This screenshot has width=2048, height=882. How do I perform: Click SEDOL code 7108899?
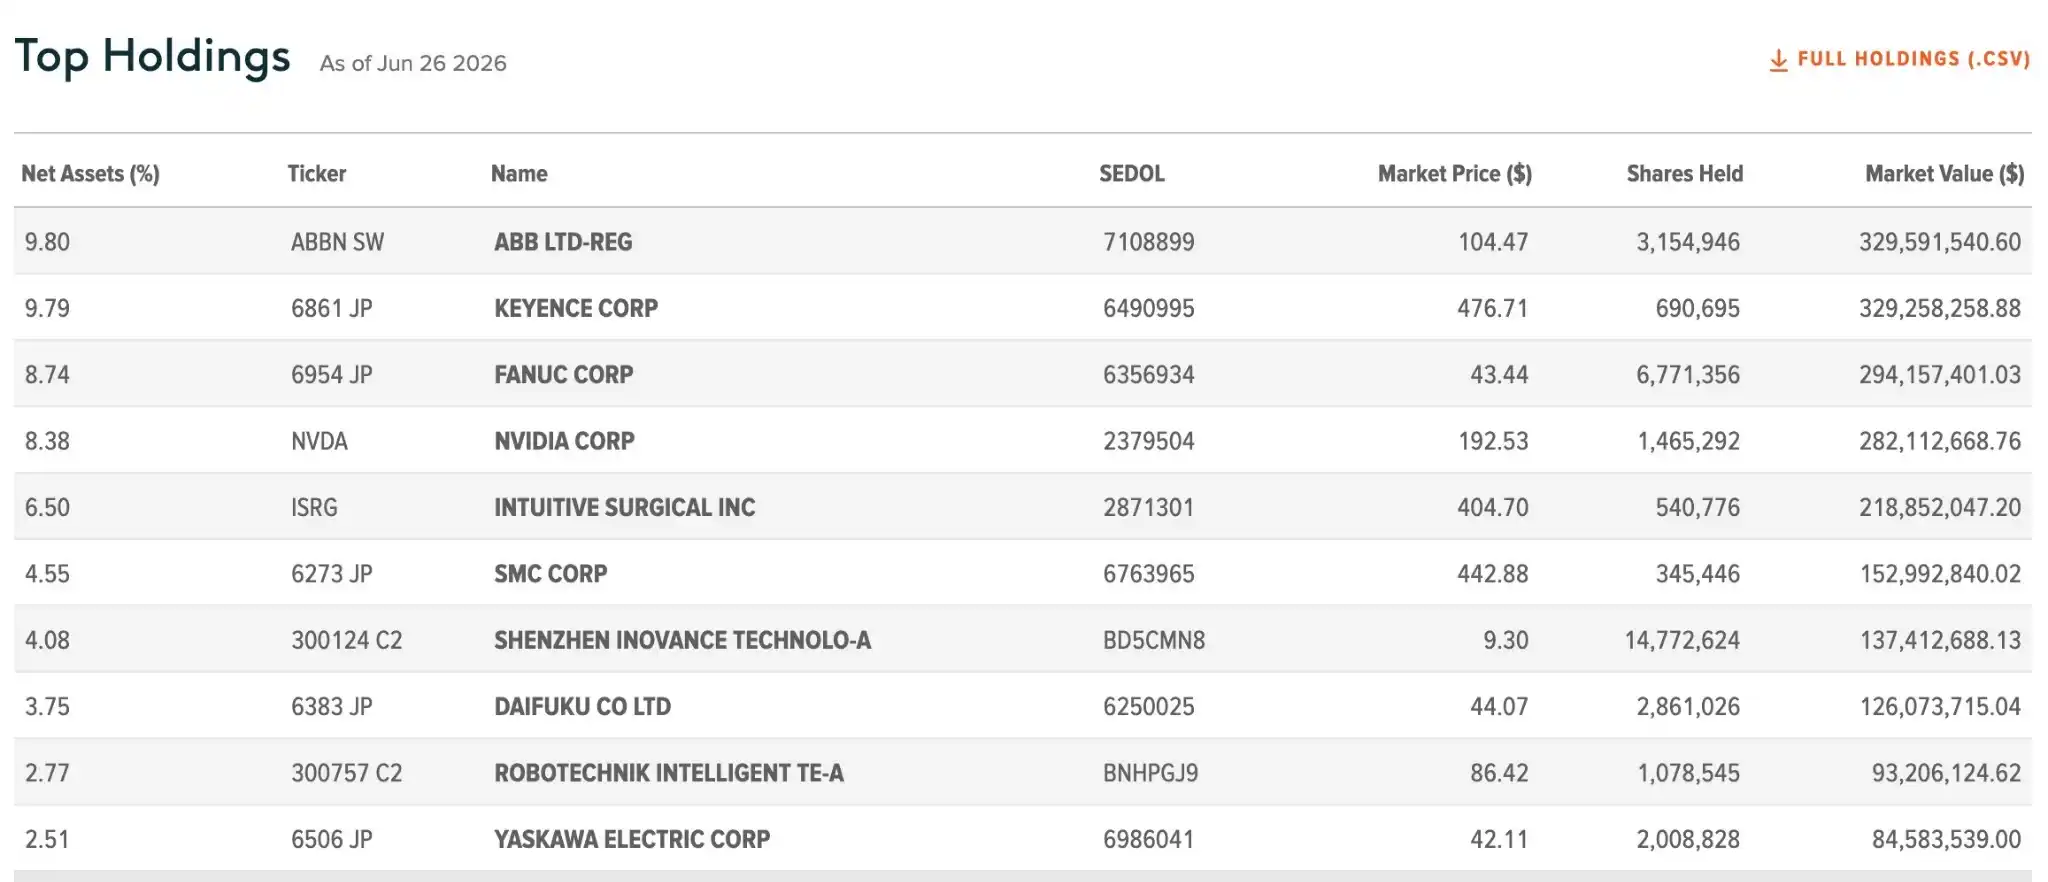1149,242
